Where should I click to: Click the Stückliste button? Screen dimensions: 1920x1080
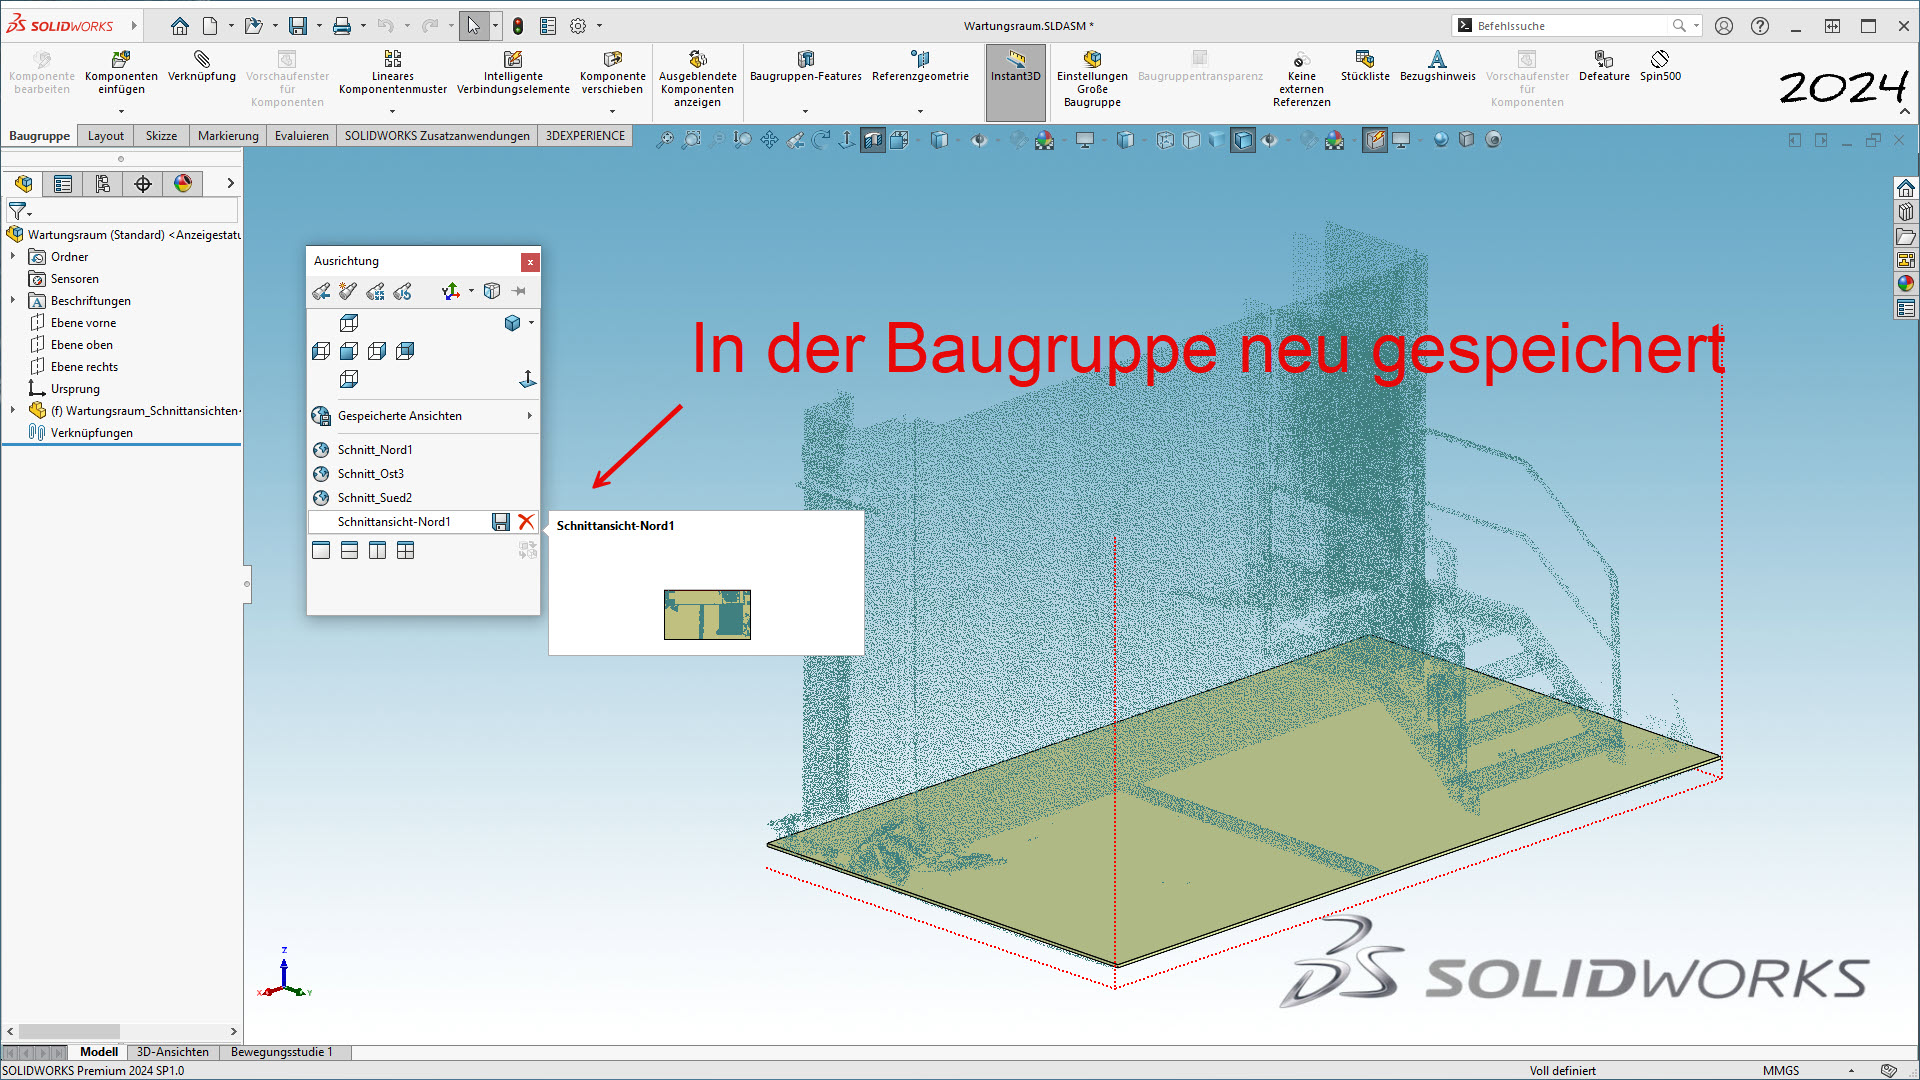[1365, 67]
